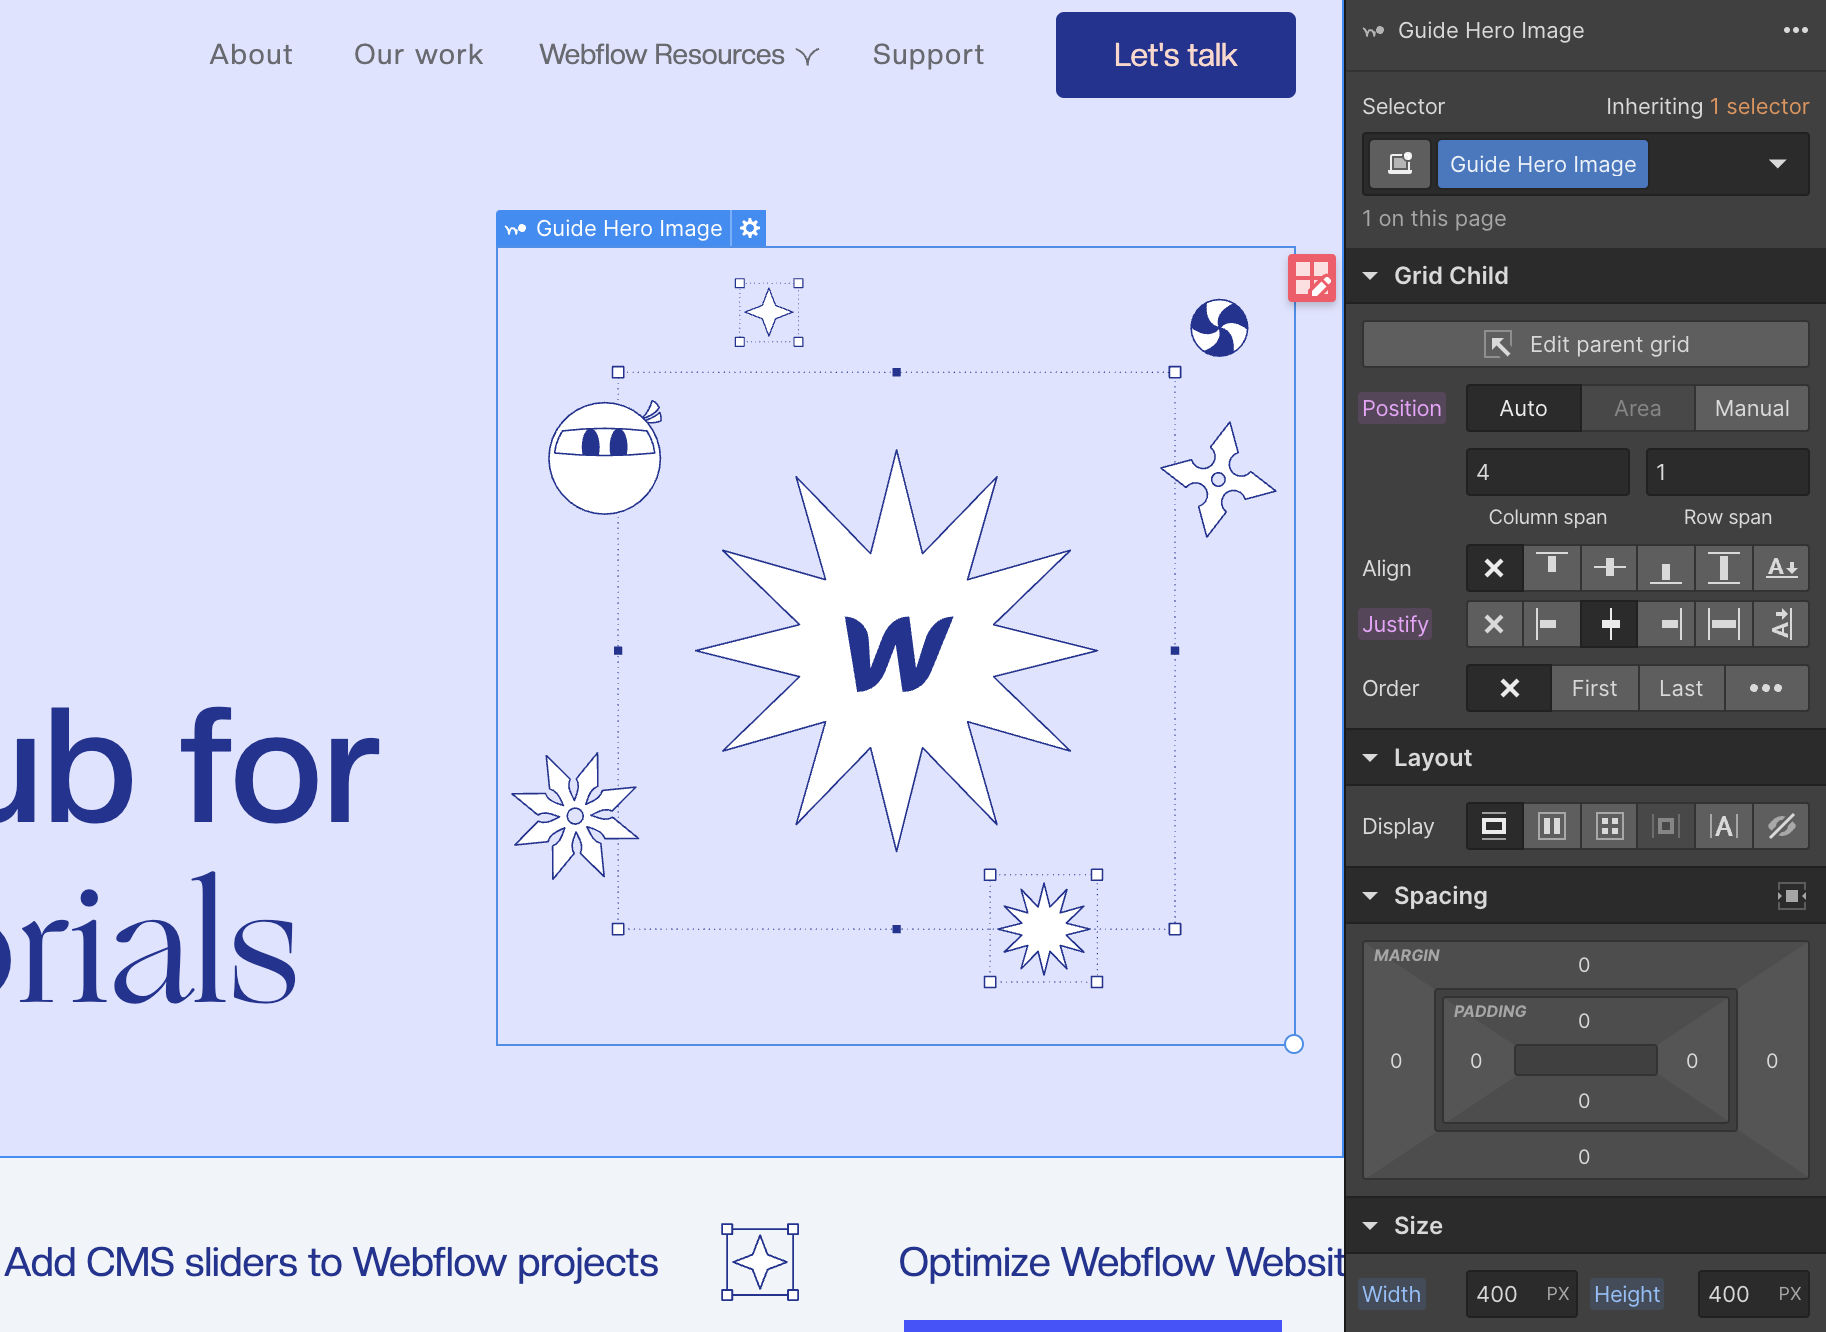Select the ninja face illustration
This screenshot has width=1826, height=1332.
tap(606, 457)
